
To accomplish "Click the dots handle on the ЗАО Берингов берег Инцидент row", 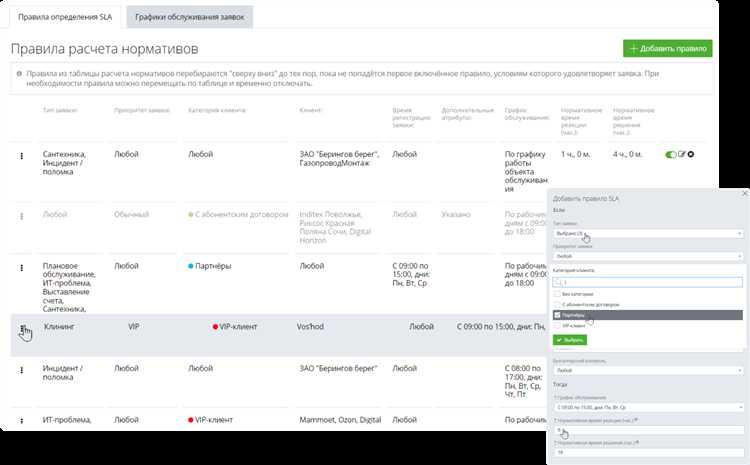I will pyautogui.click(x=22, y=370).
